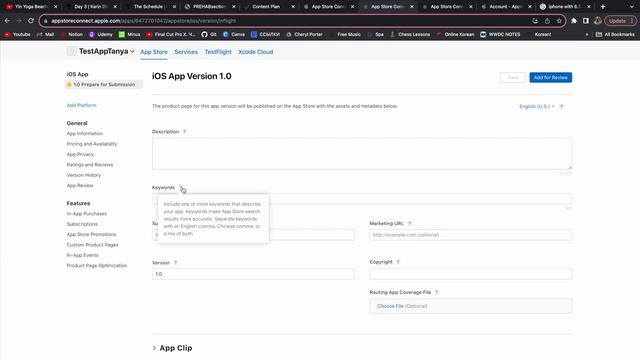Close the Content Plan browser tab

tap(293, 7)
